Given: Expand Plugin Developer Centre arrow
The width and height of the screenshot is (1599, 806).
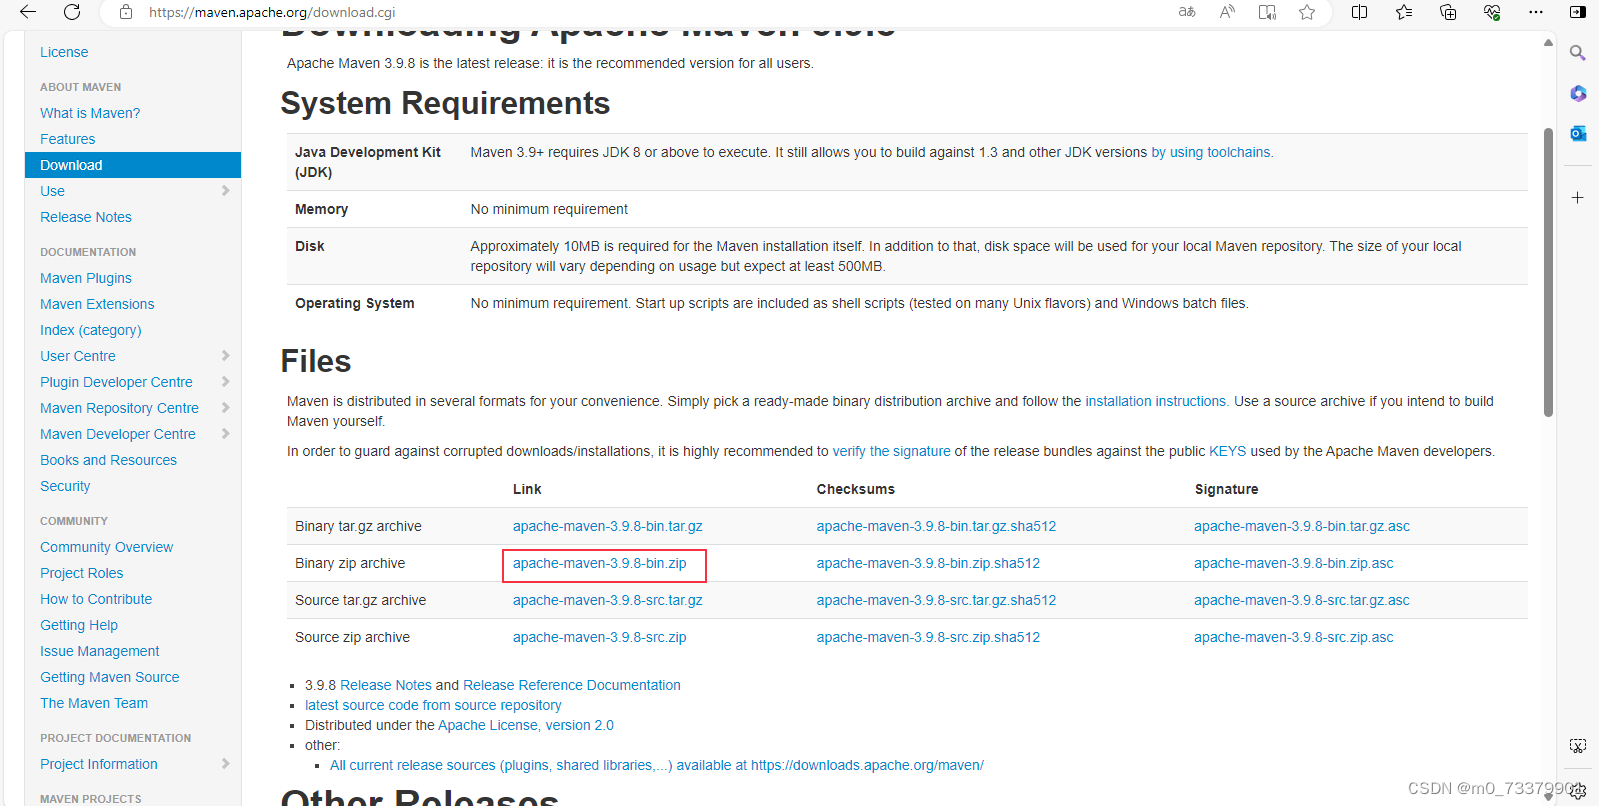Looking at the screenshot, I should pyautogui.click(x=225, y=381).
